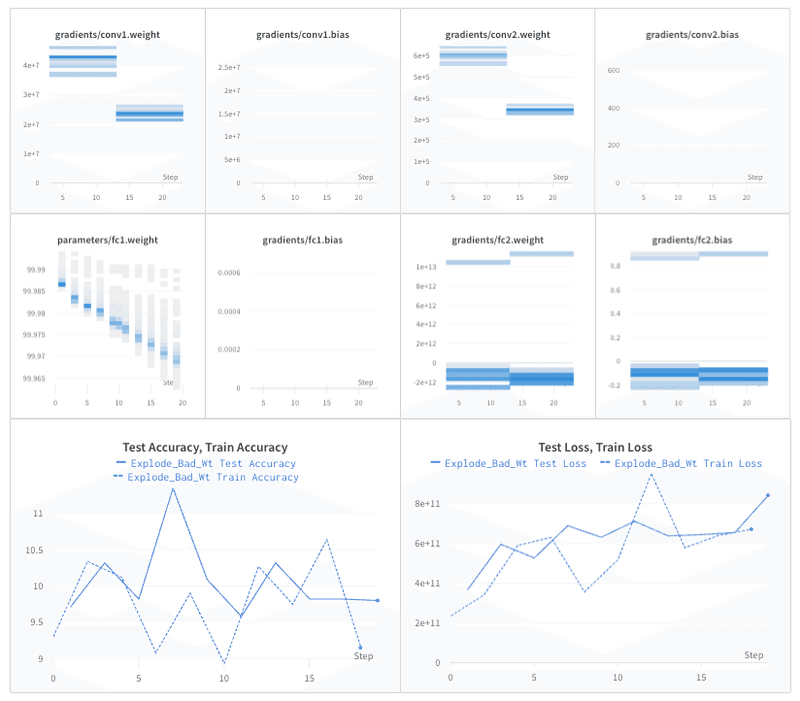Click the gradients/conv2.bias chart title

click(692, 35)
